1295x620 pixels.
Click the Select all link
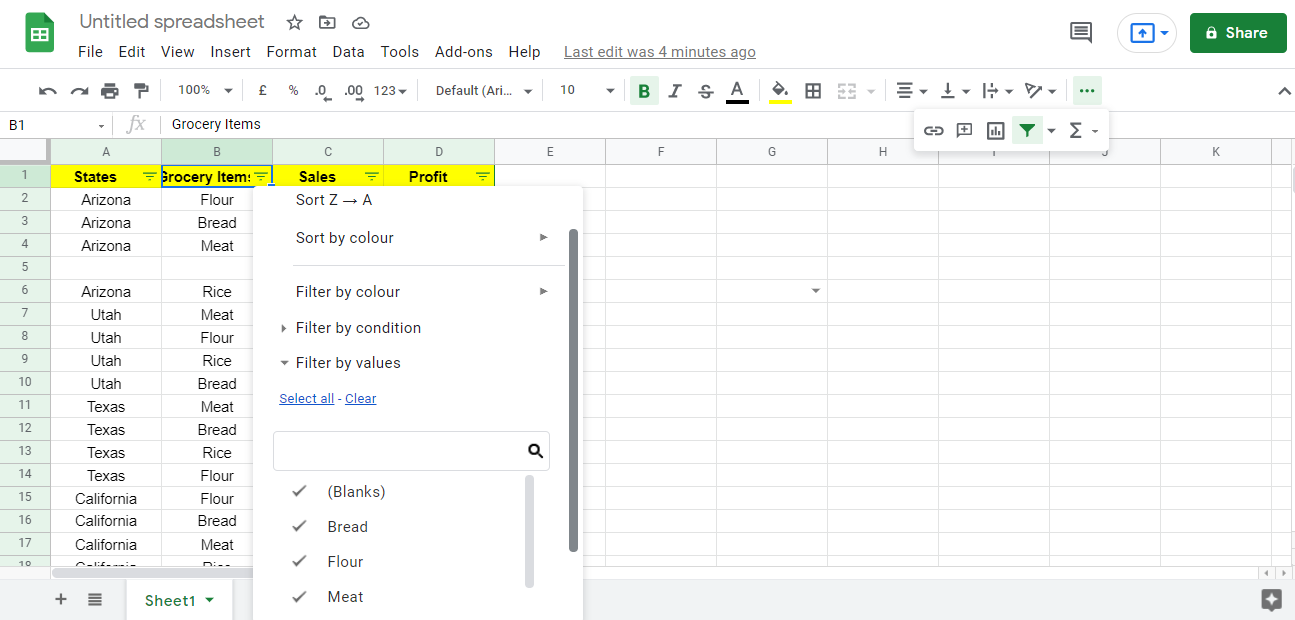click(306, 399)
